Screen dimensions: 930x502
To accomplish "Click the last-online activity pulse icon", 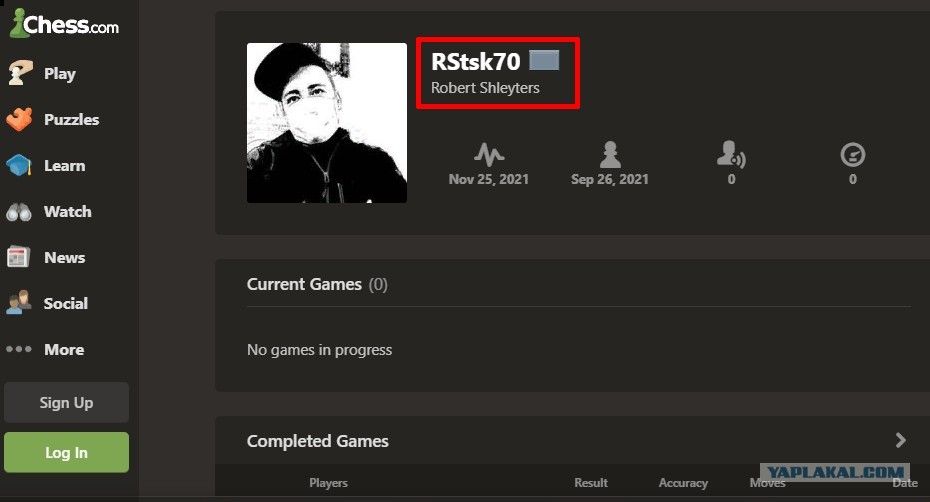I will pos(489,154).
